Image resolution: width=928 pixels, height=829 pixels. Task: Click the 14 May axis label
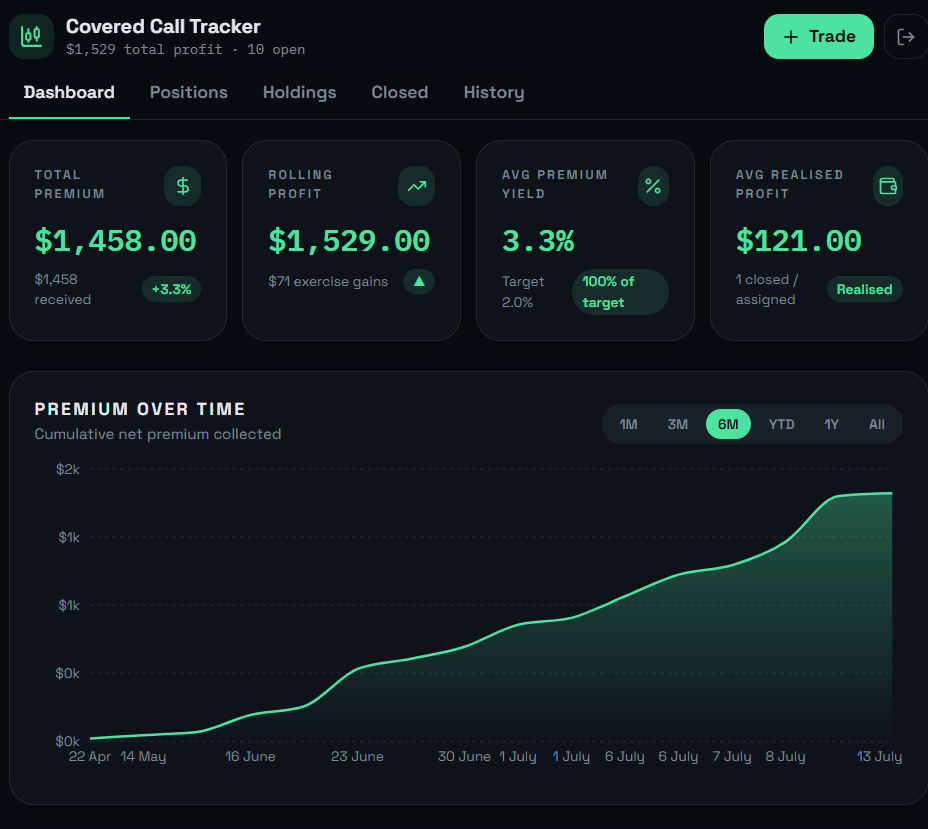[143, 756]
